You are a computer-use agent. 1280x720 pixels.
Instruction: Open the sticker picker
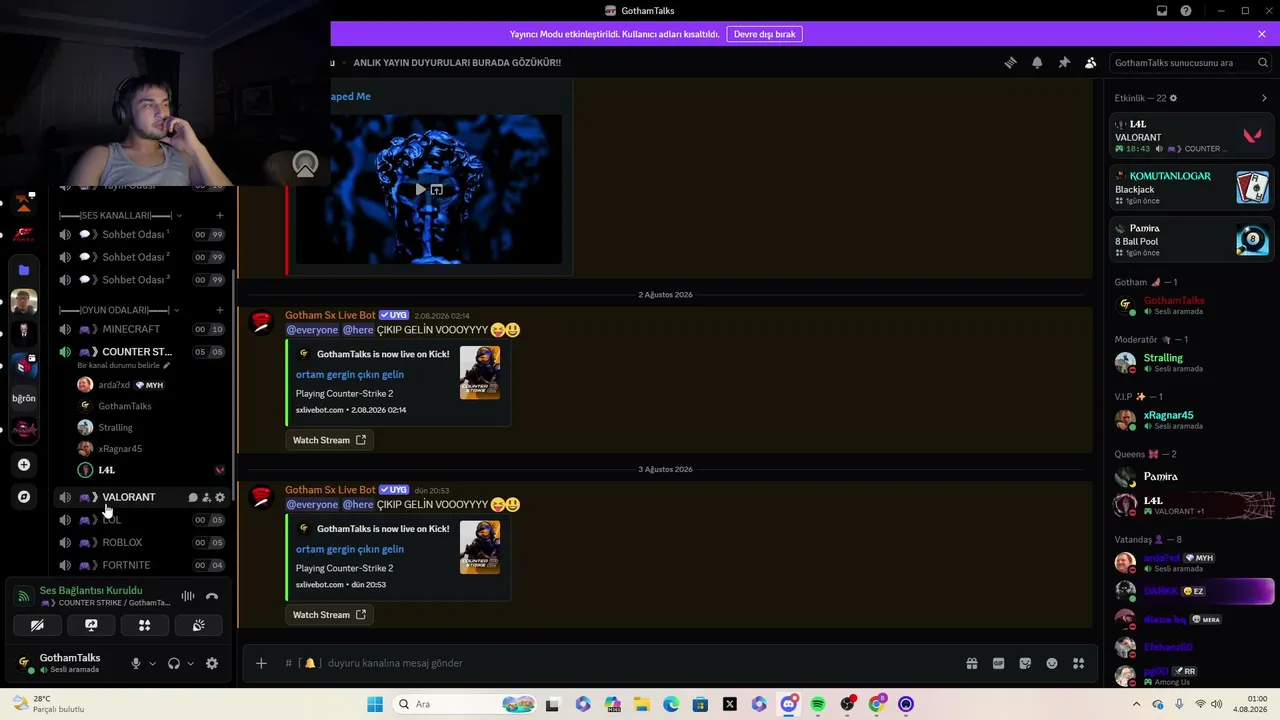[x=1025, y=663]
